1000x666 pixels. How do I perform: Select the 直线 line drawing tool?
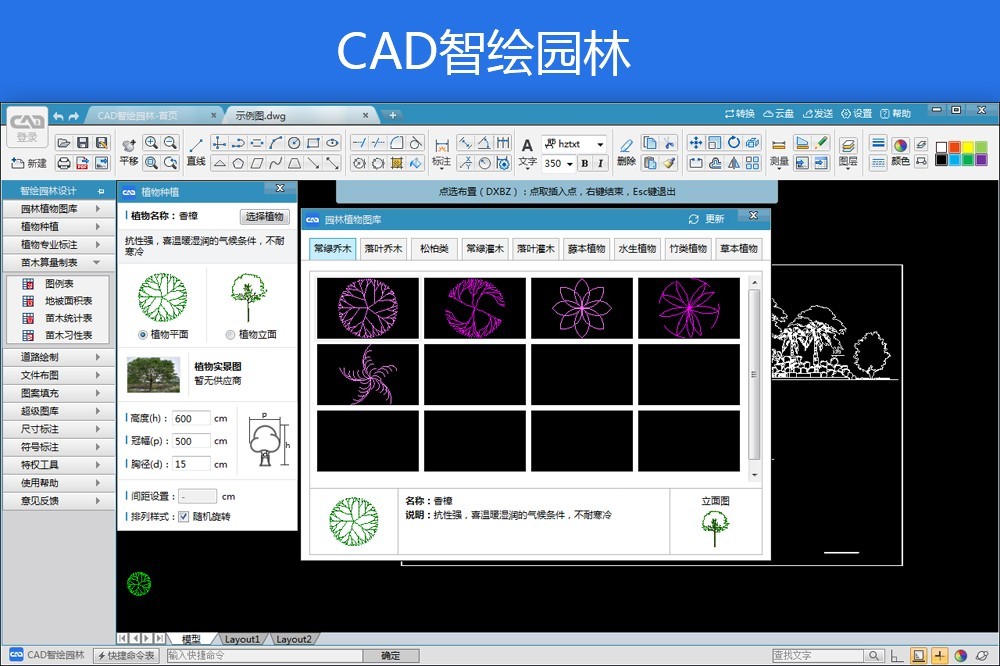(196, 150)
